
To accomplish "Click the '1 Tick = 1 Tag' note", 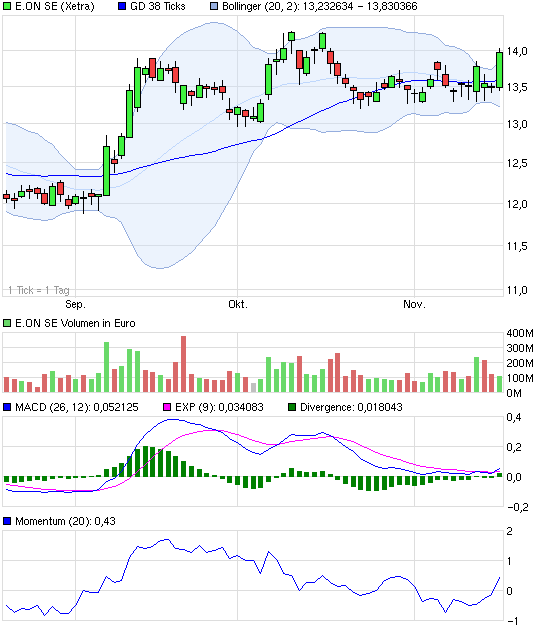I will tap(39, 290).
